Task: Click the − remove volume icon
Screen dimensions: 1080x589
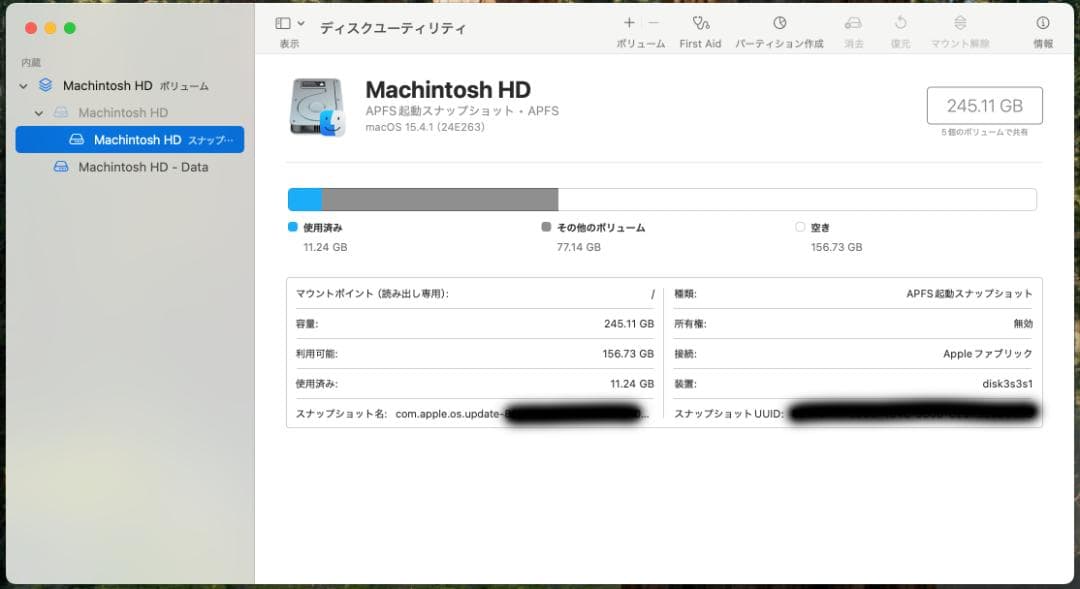Action: [x=652, y=22]
